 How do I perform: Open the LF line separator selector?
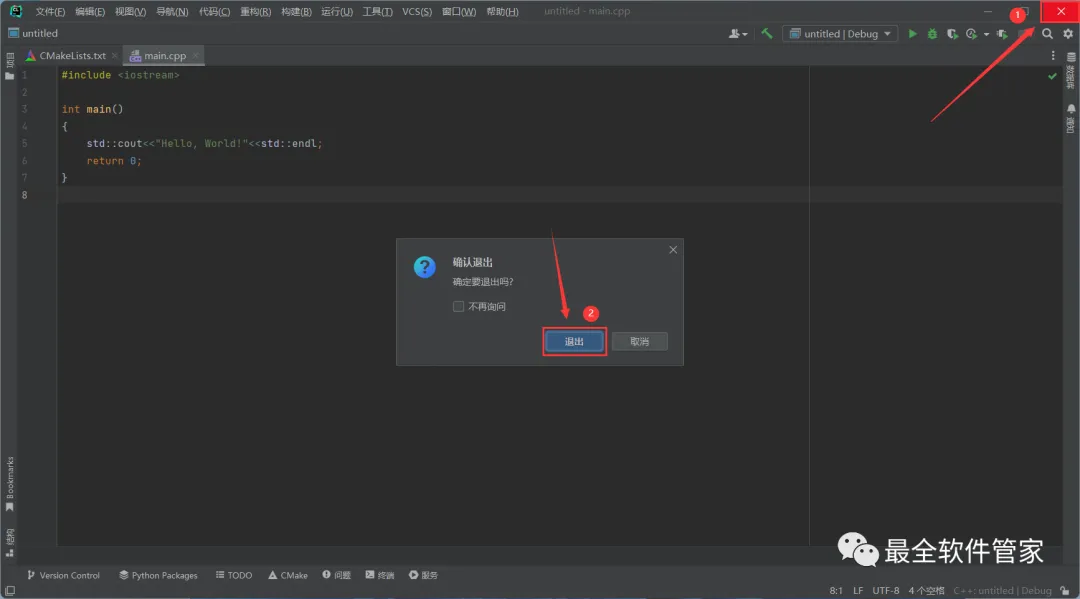coord(858,591)
